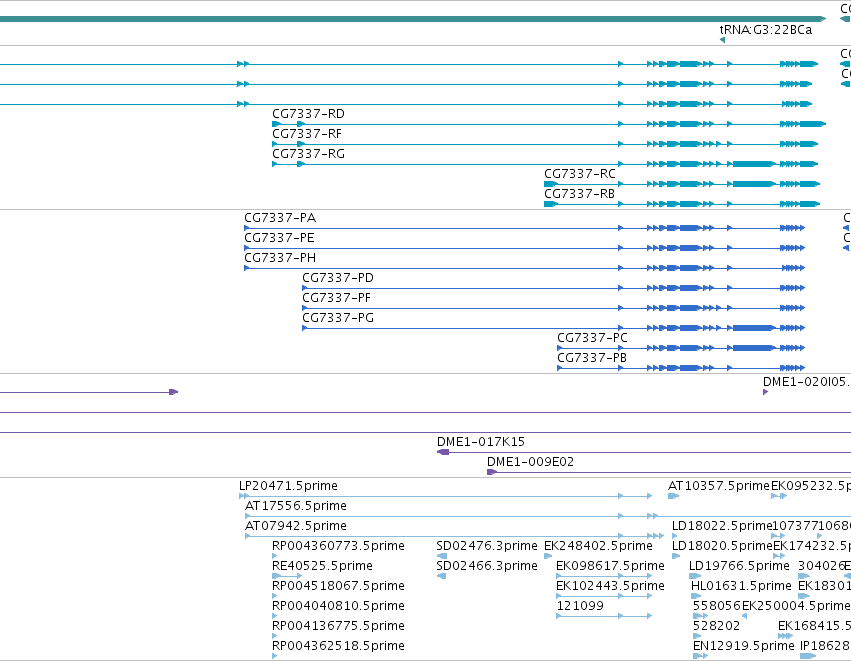851x661 pixels.
Task: Select EST SD02476.3prime
Action: 487,546
